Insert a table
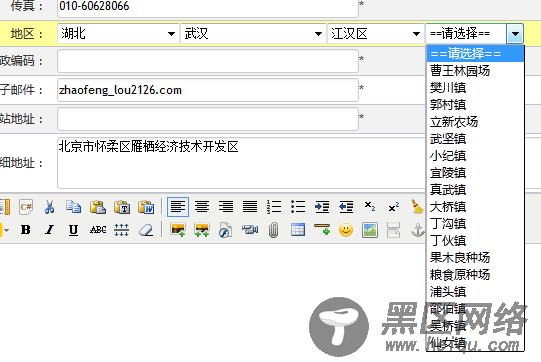The height and width of the screenshot is (362, 541). tap(298, 230)
